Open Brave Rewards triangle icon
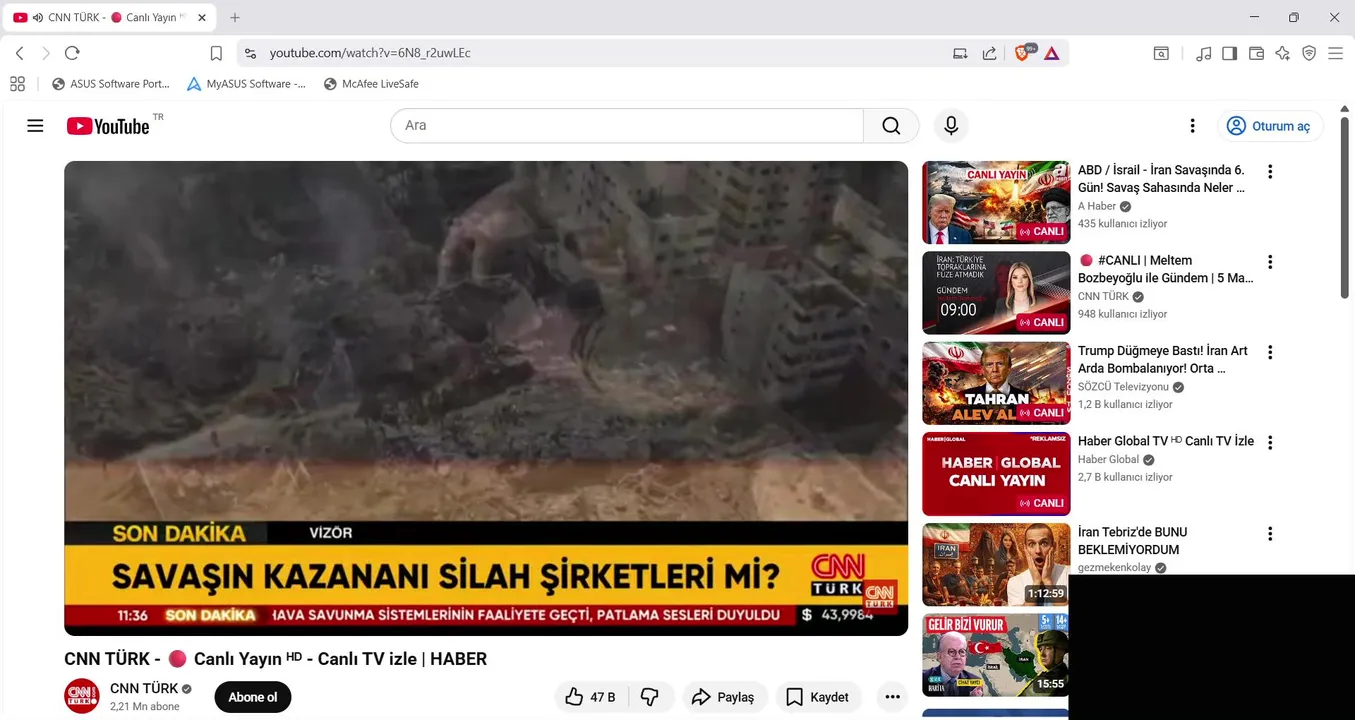1355x720 pixels. [x=1051, y=53]
